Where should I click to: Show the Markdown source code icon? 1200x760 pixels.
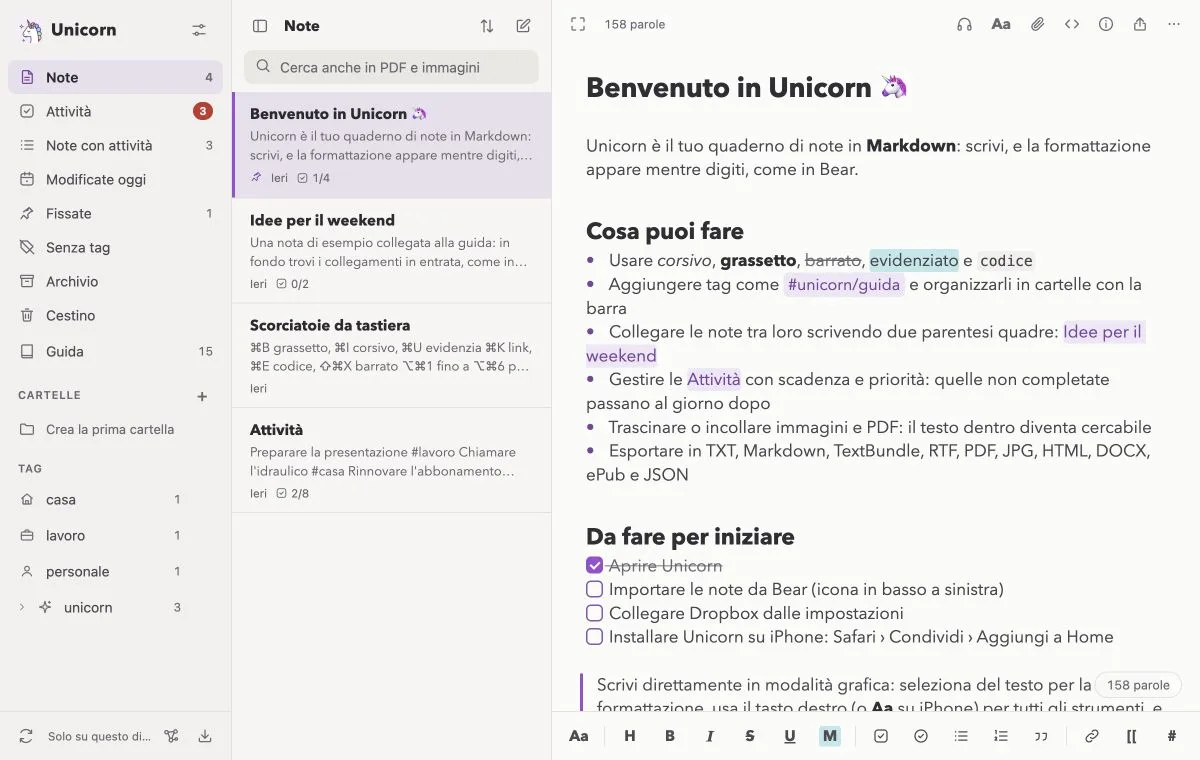point(1072,24)
